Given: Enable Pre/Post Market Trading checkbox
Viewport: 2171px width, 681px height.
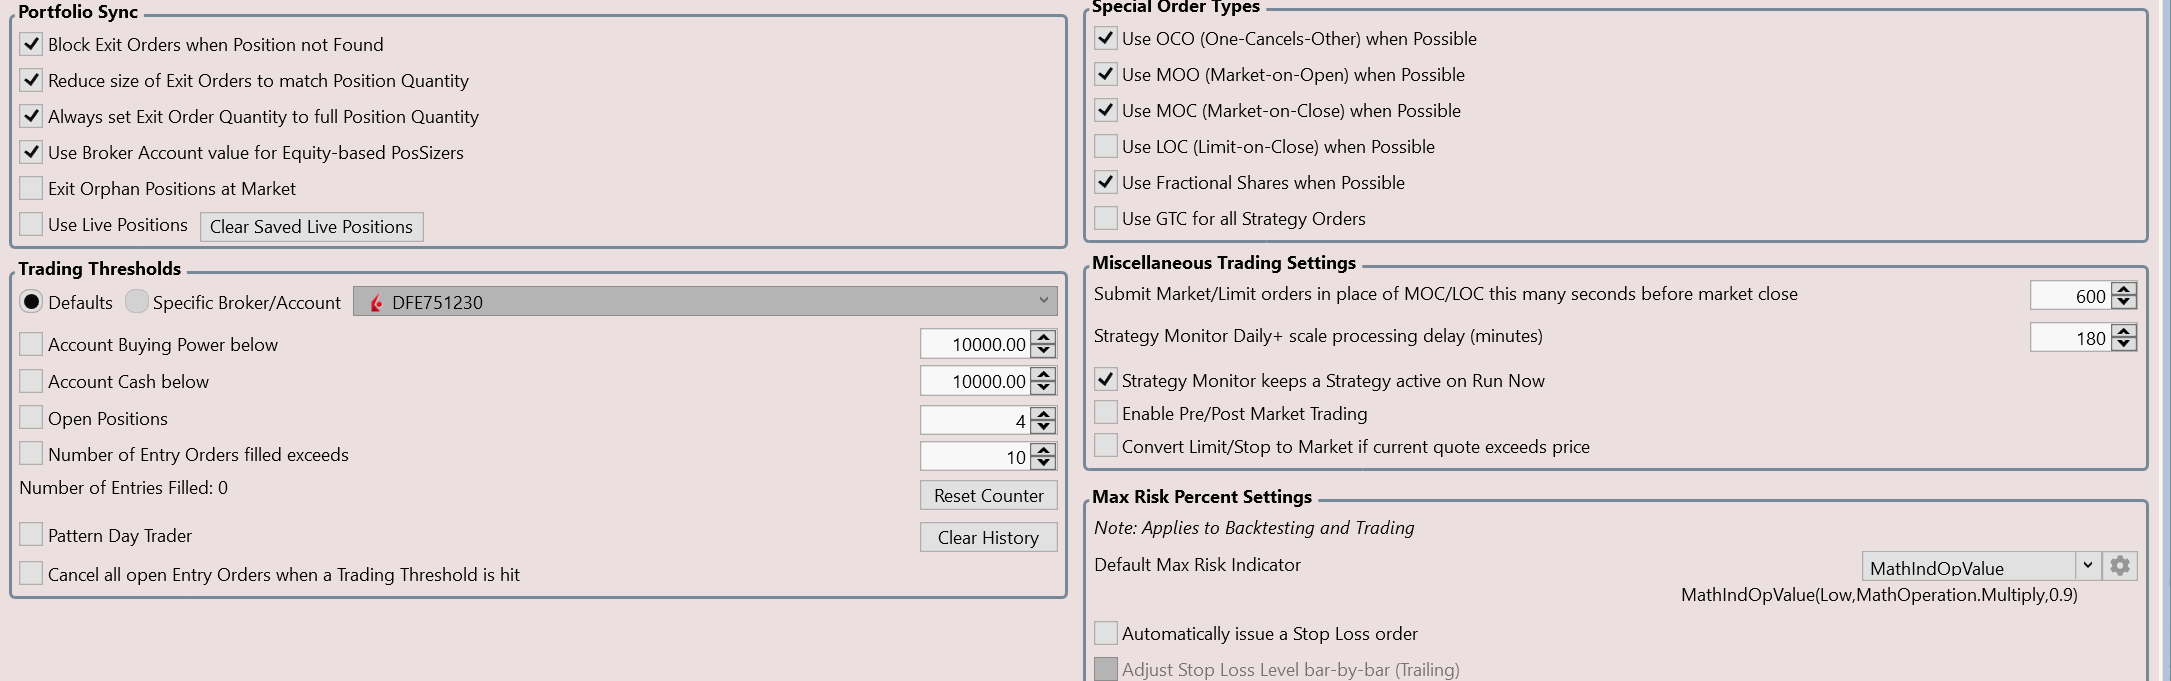Looking at the screenshot, I should tap(1105, 413).
